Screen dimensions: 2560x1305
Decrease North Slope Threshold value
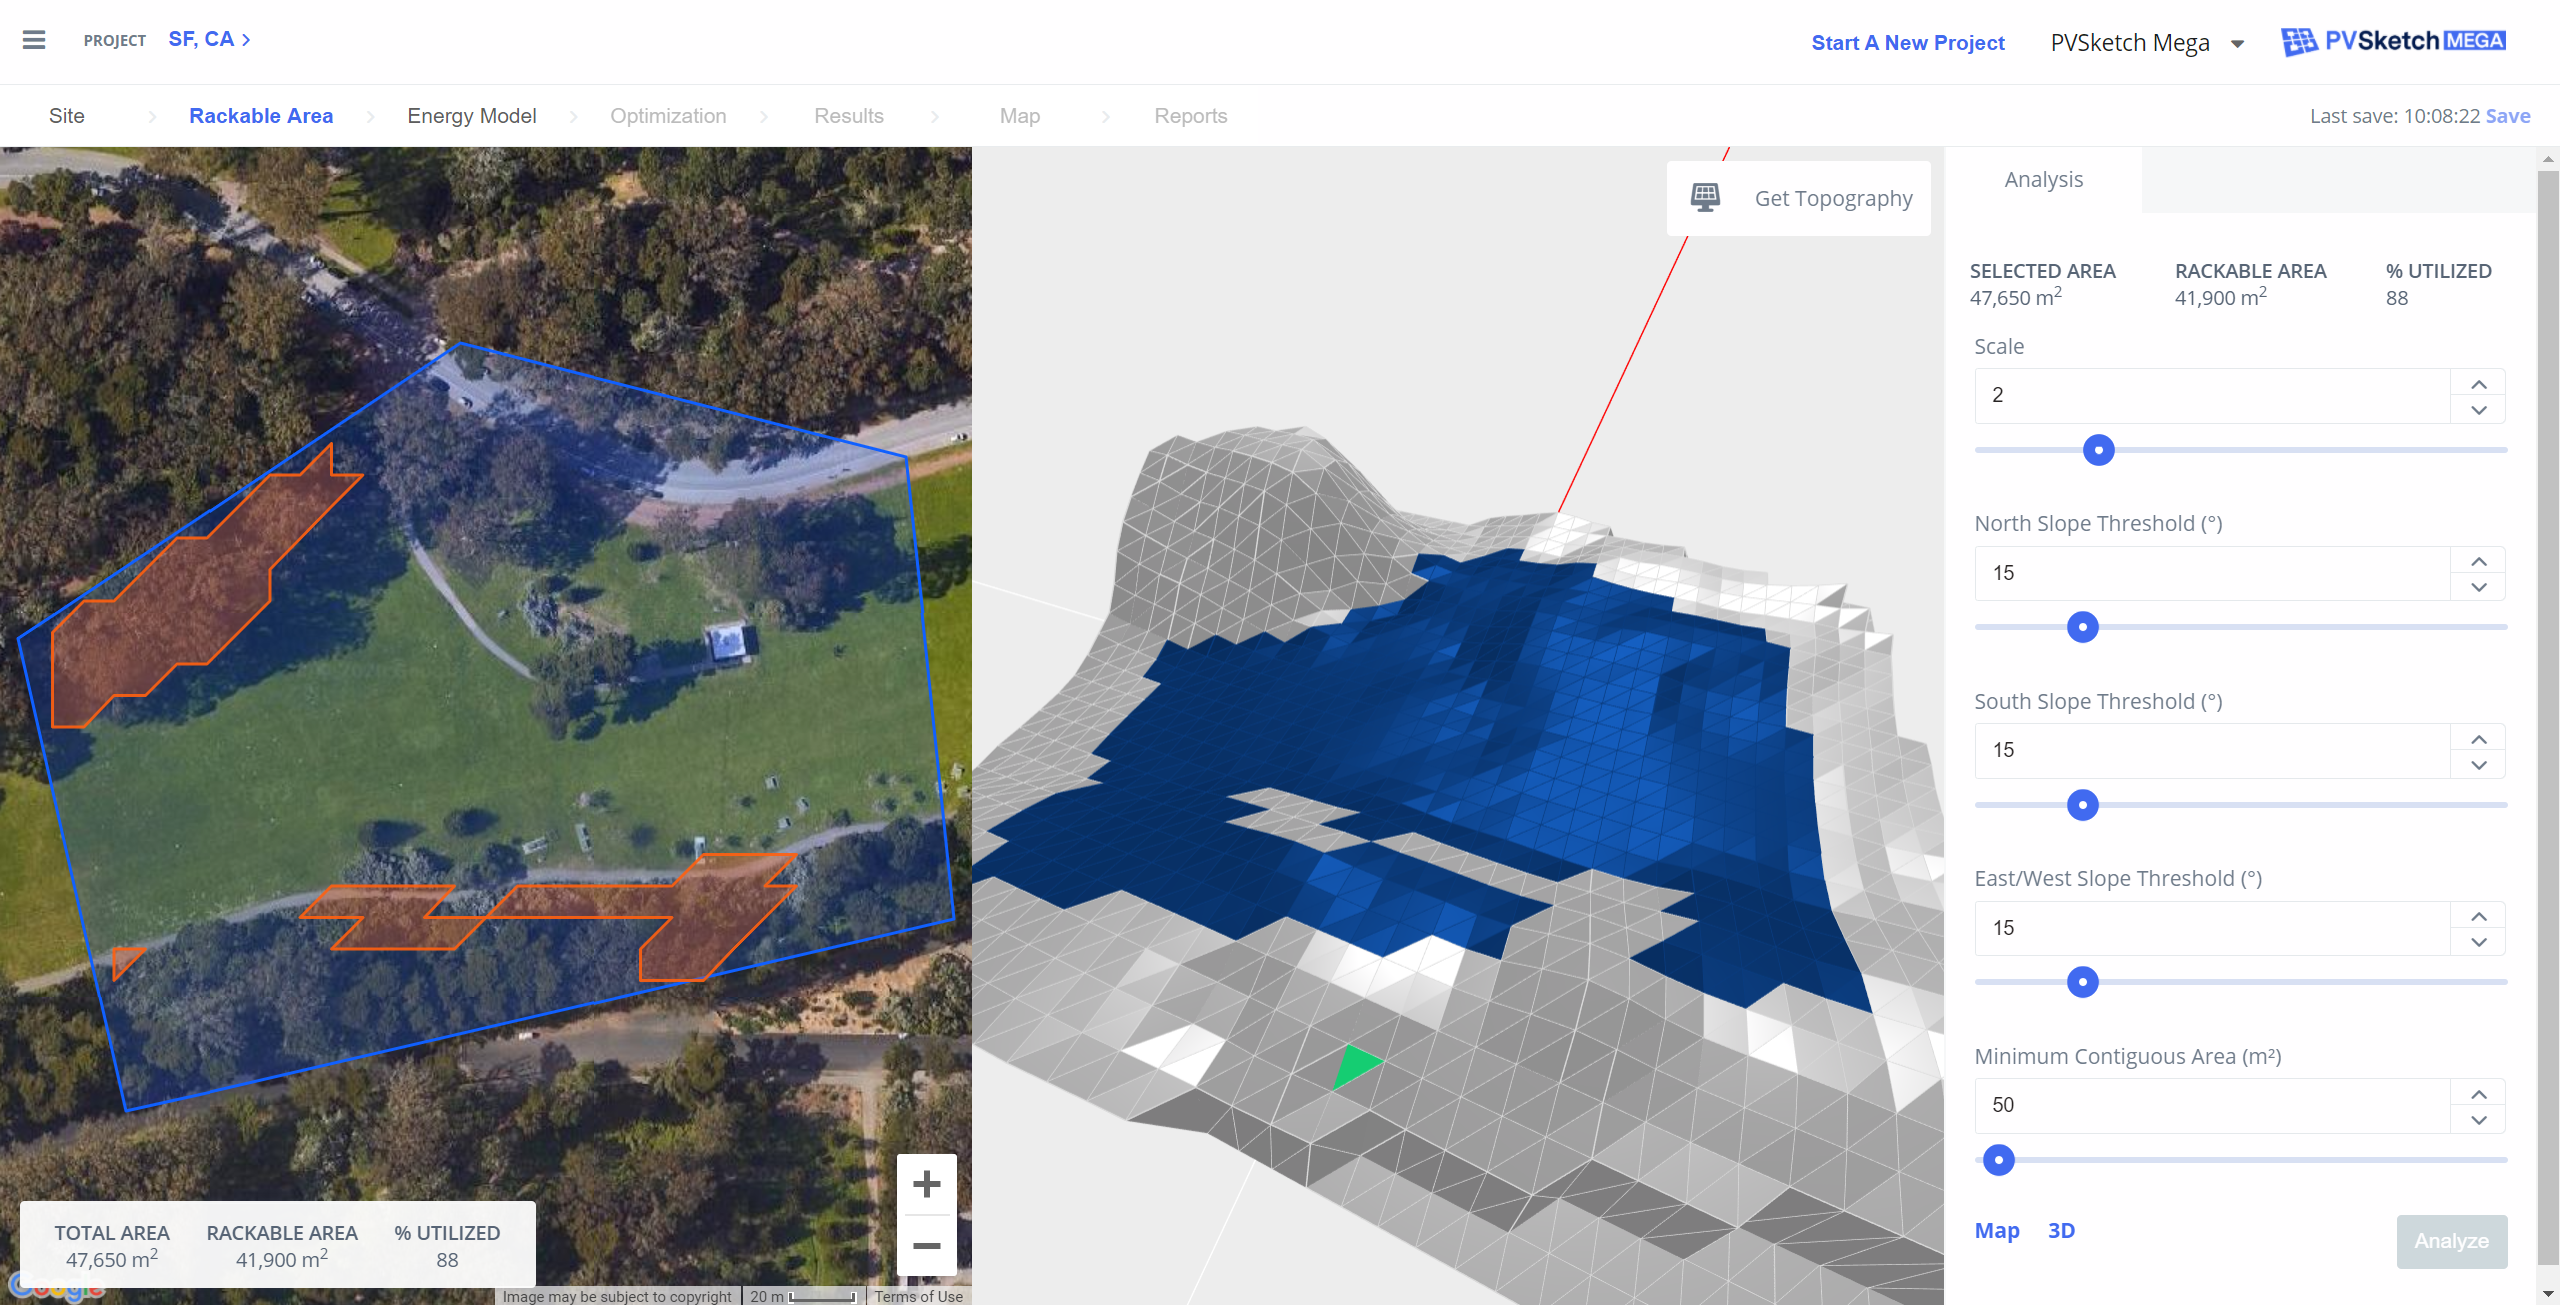[x=2478, y=587]
